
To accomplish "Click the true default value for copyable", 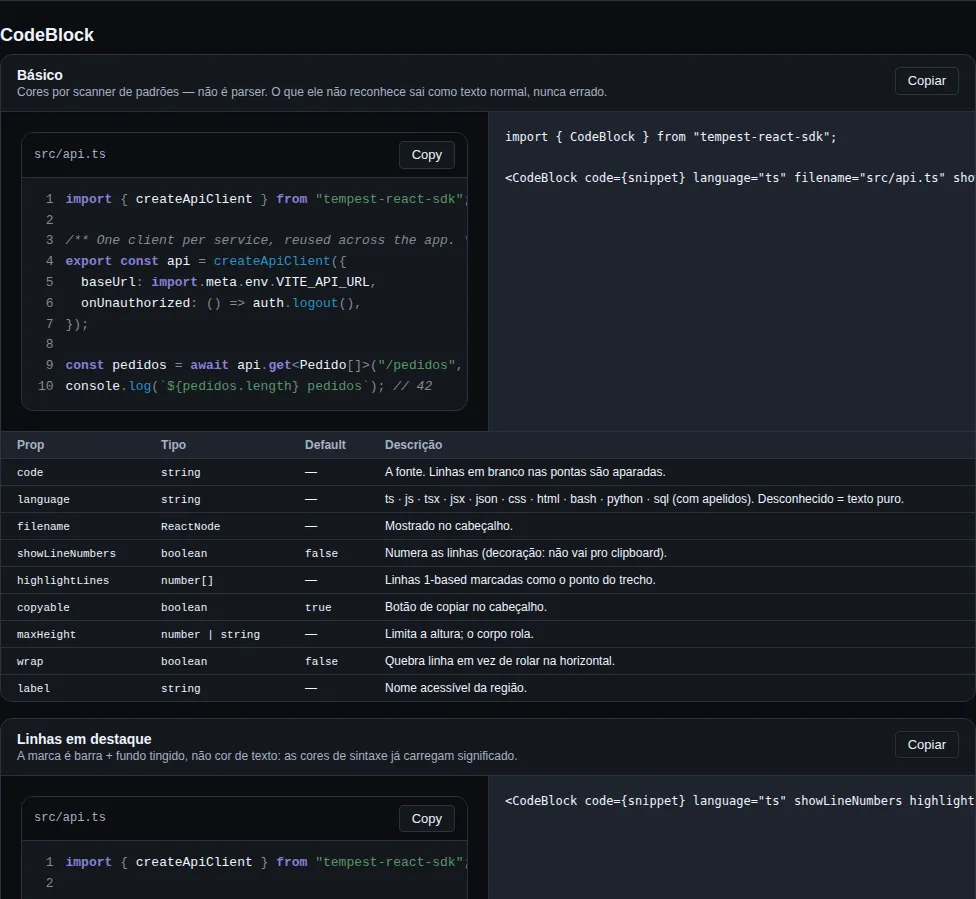I will click(318, 608).
